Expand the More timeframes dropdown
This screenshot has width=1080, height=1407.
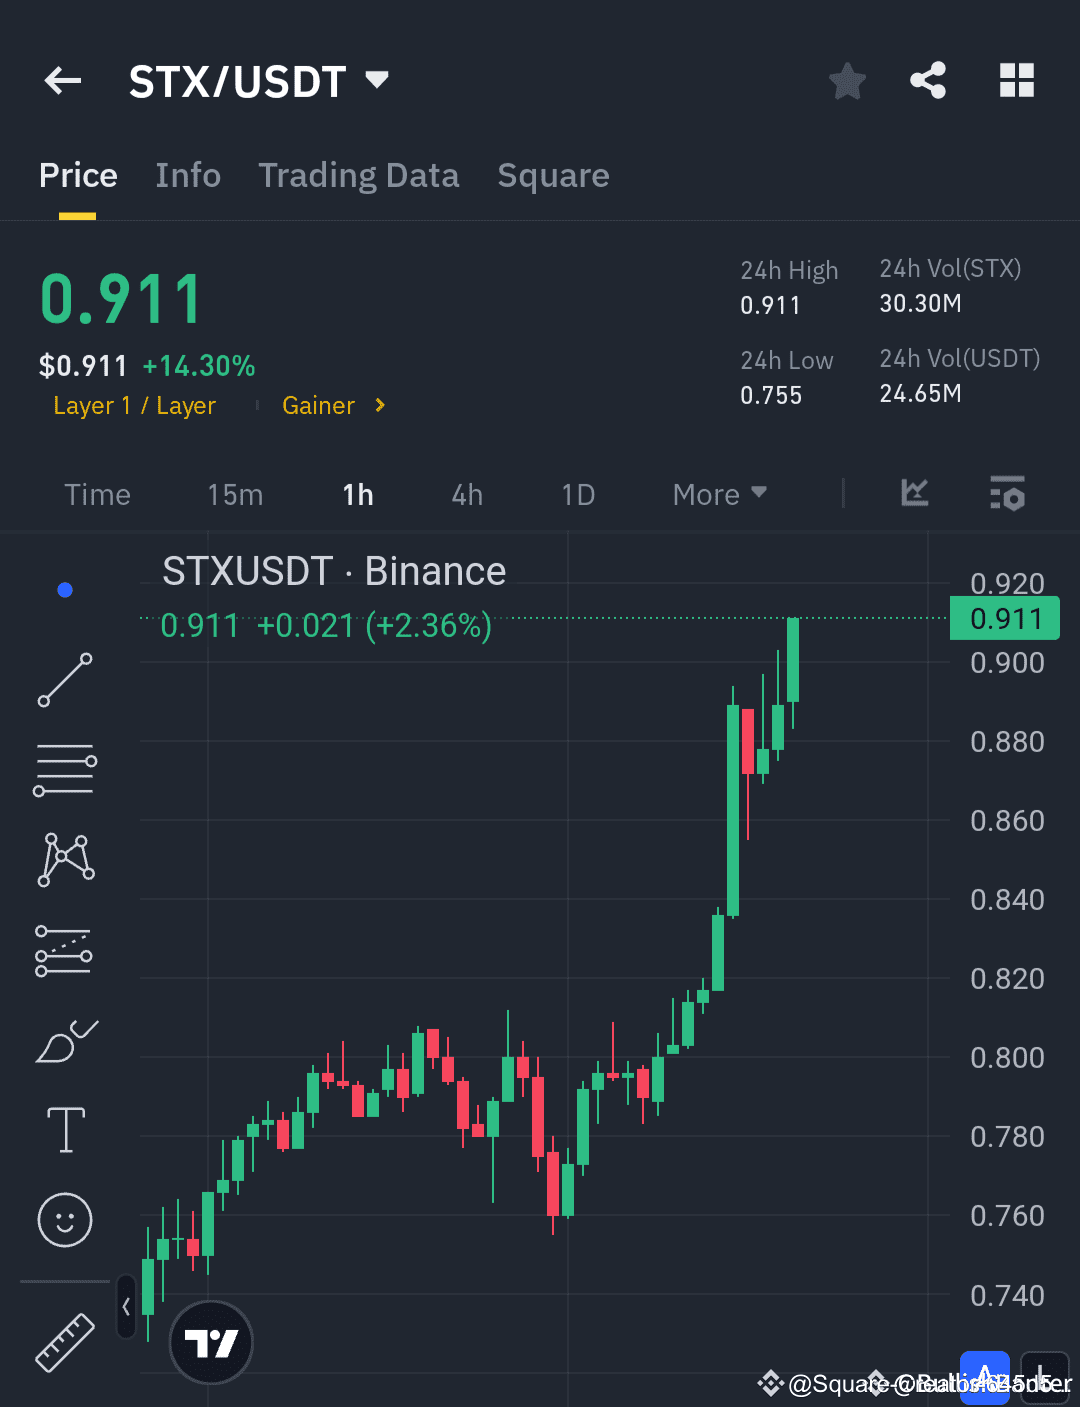718,493
